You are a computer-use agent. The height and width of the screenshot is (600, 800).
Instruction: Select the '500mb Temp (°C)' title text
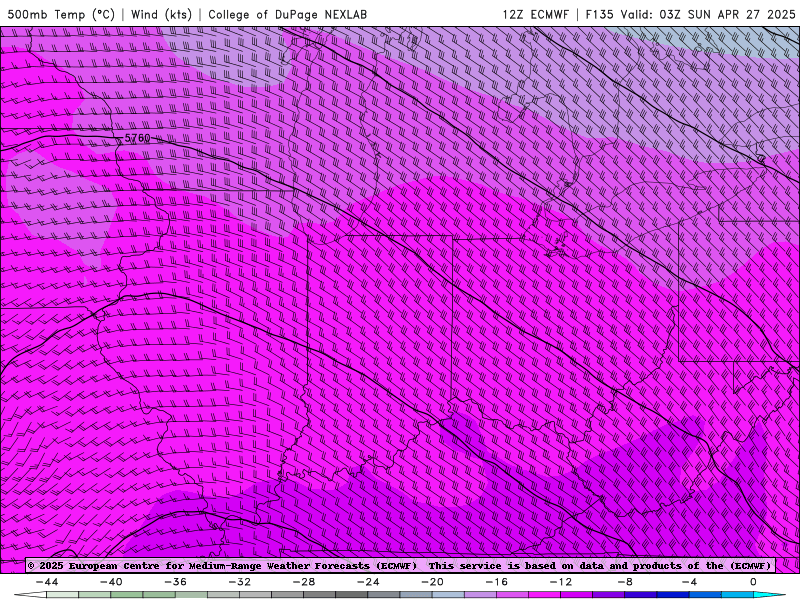coord(61,14)
